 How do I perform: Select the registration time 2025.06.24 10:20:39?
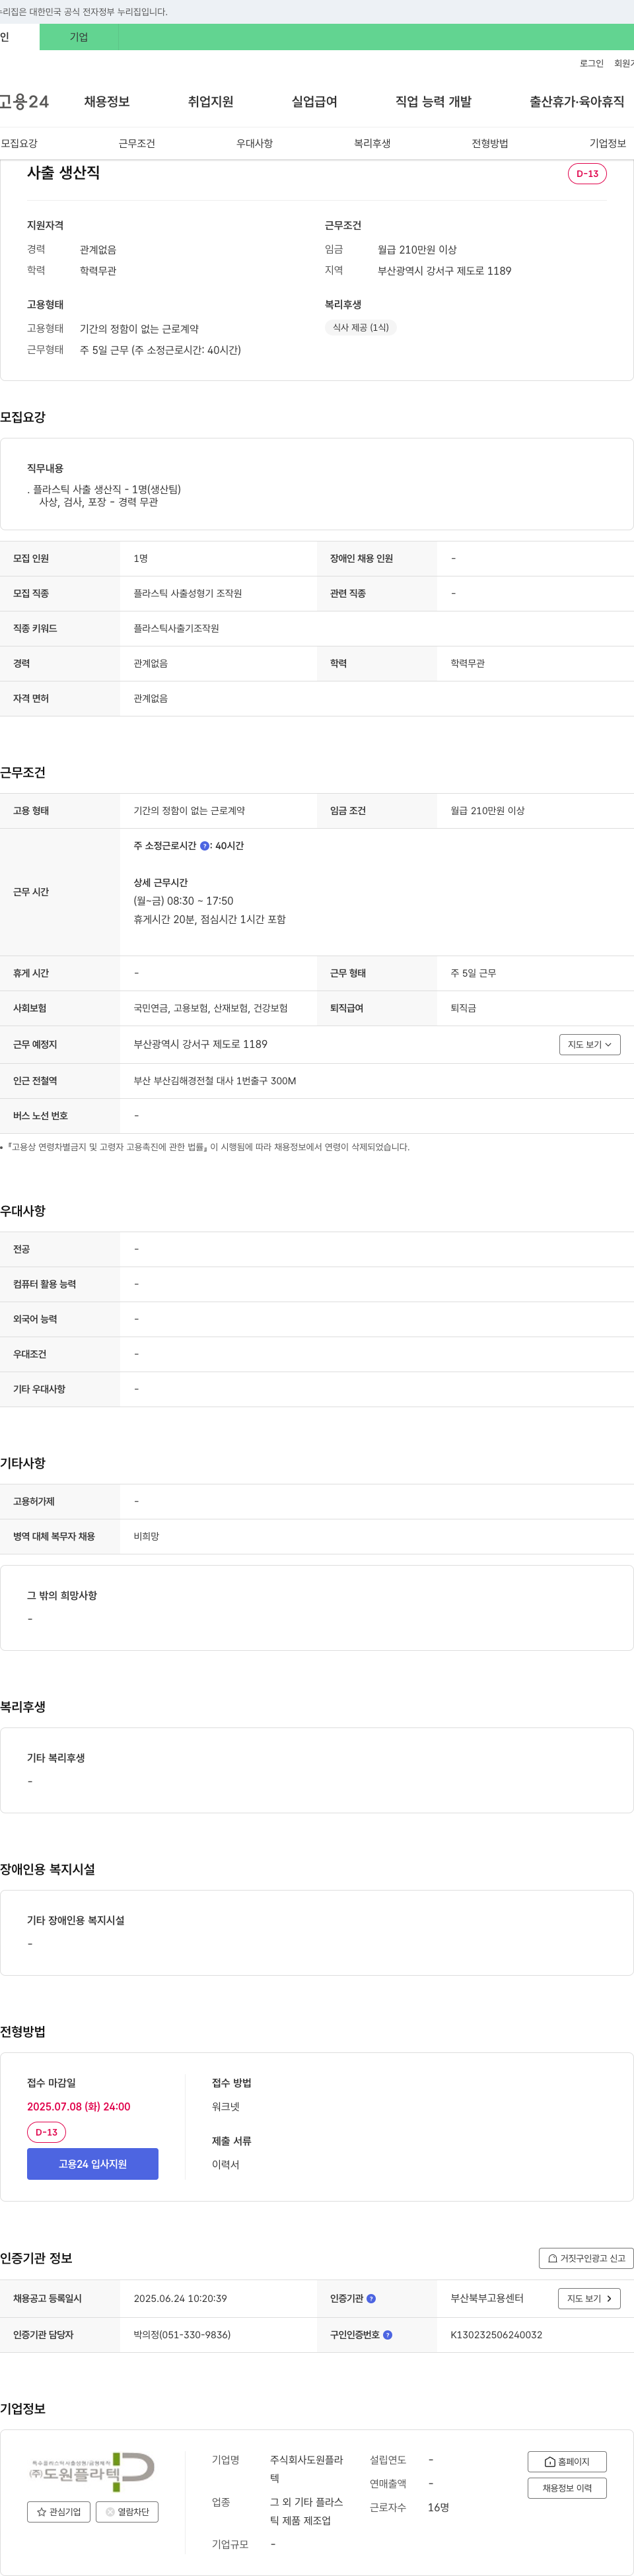pyautogui.click(x=180, y=2299)
